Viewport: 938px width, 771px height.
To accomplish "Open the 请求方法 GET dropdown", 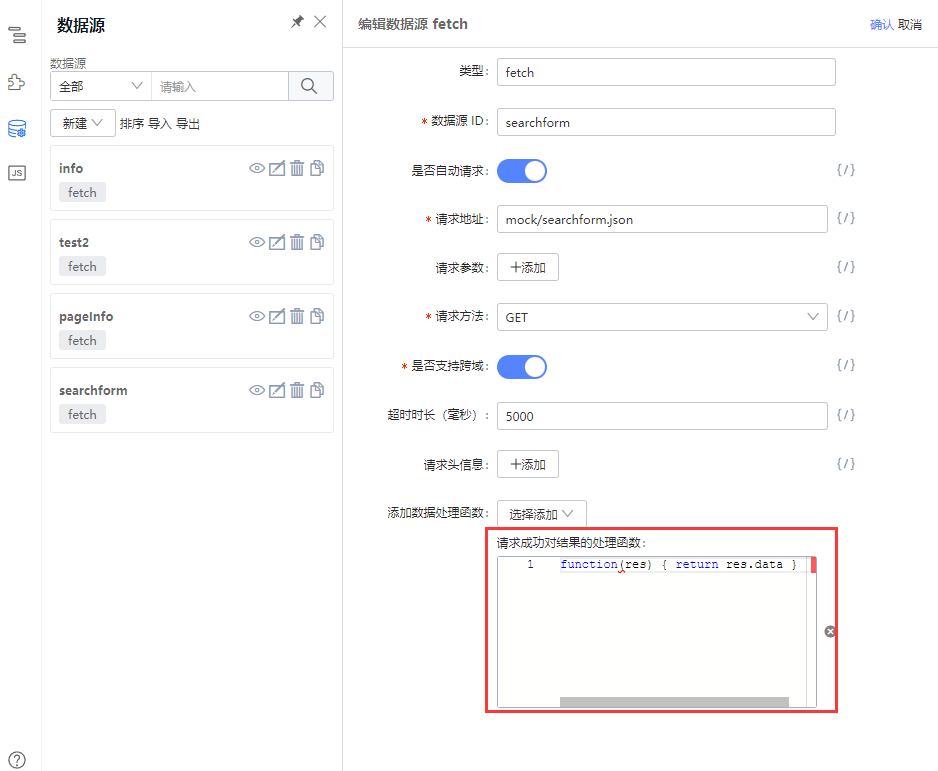I will tap(662, 317).
